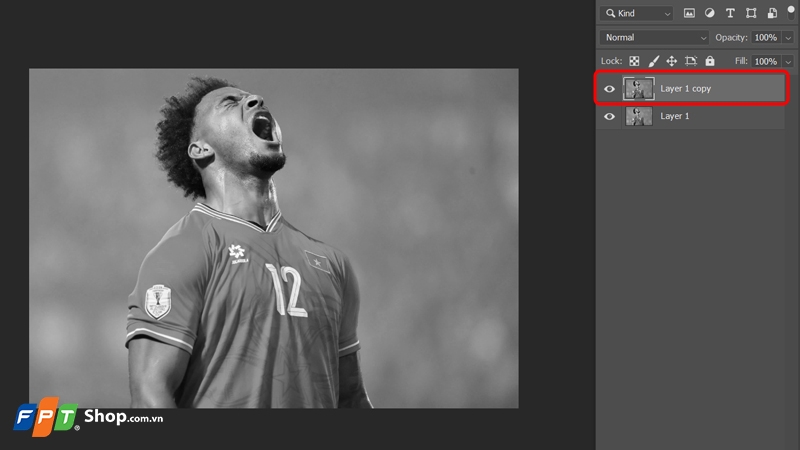Expand the Fill slider arrow
800x450 pixels.
788,62
